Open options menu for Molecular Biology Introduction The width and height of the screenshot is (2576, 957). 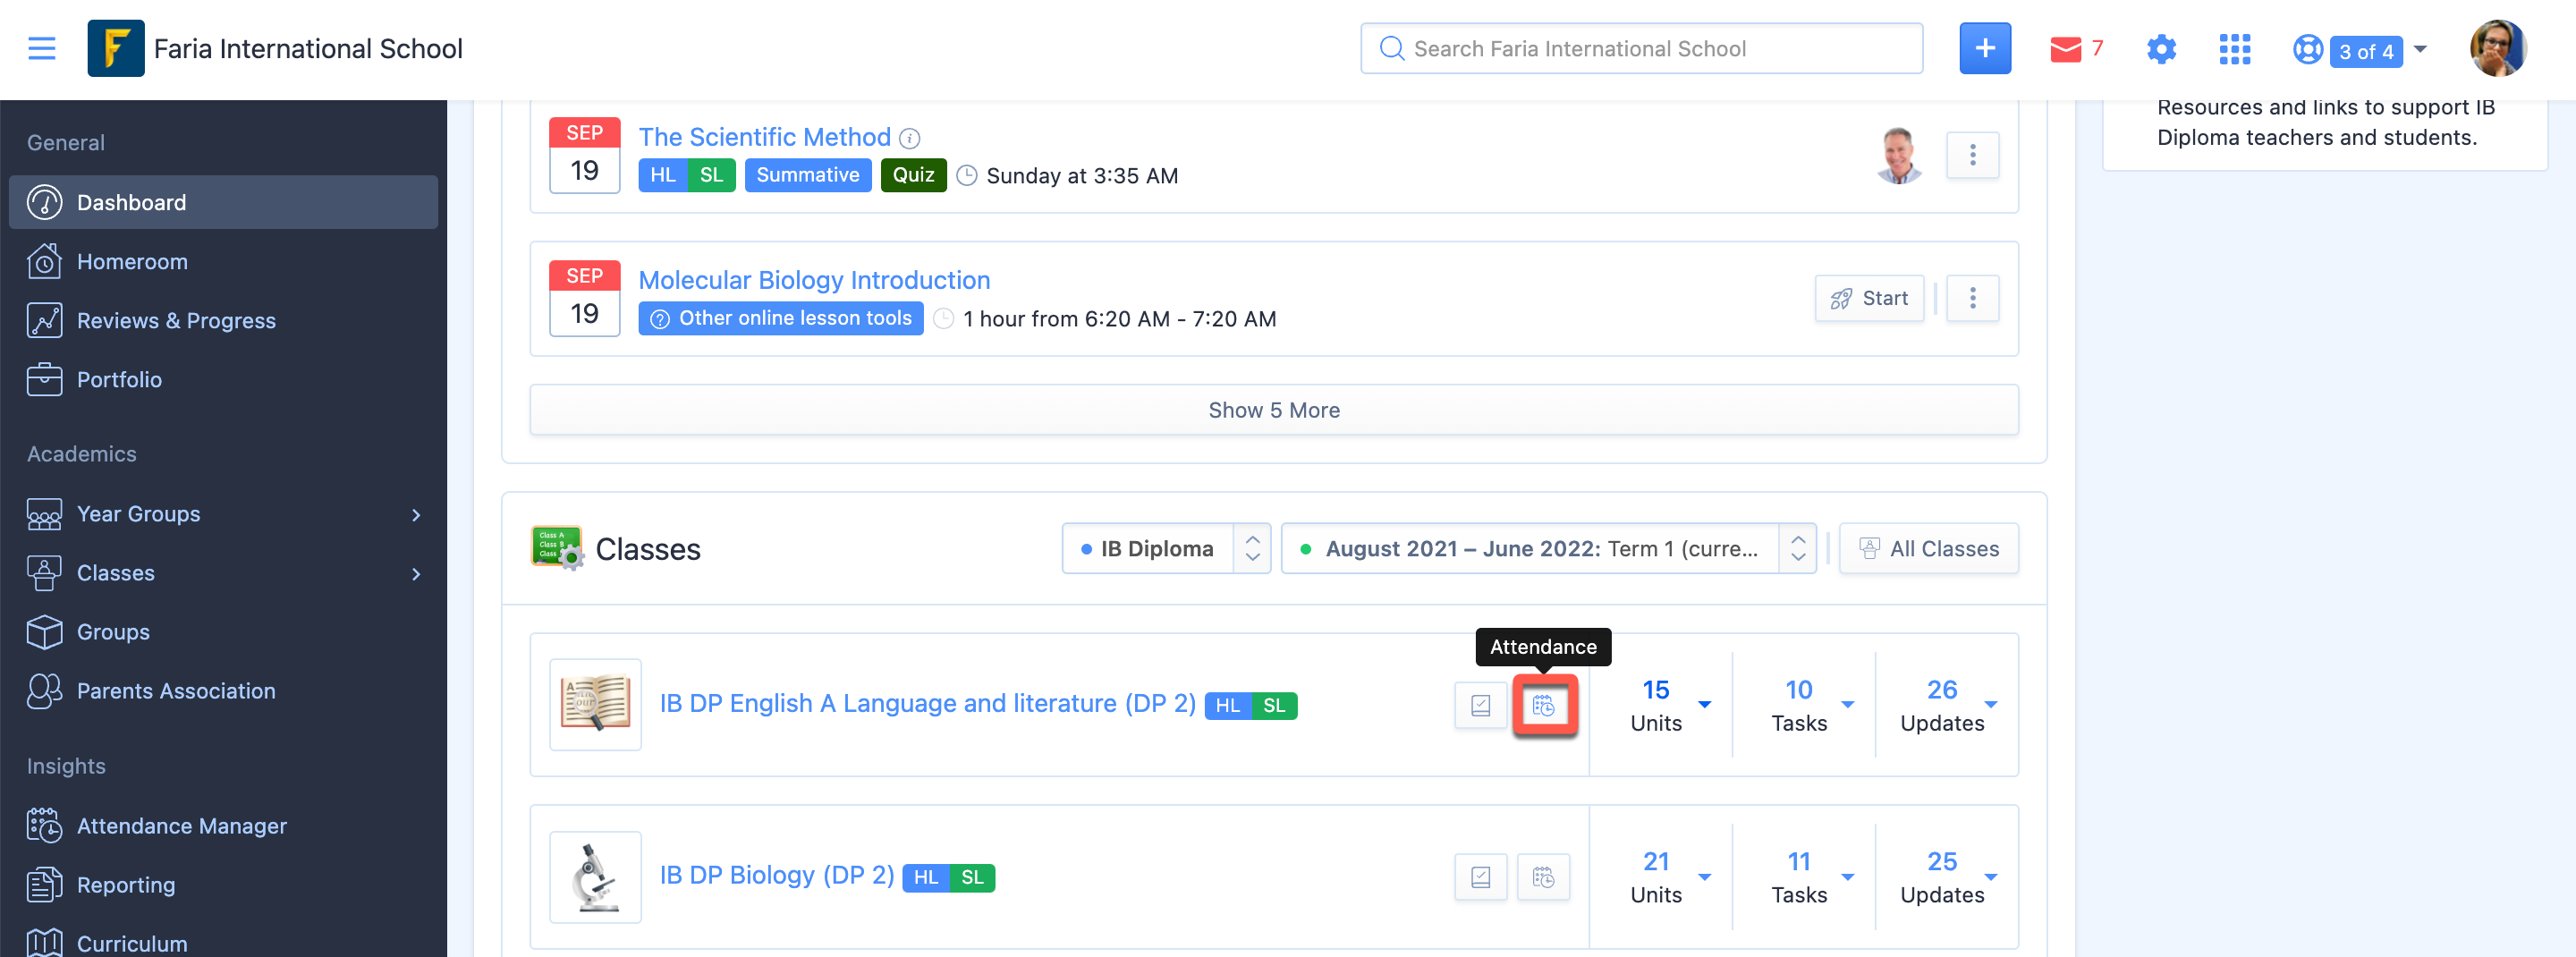pyautogui.click(x=1972, y=298)
